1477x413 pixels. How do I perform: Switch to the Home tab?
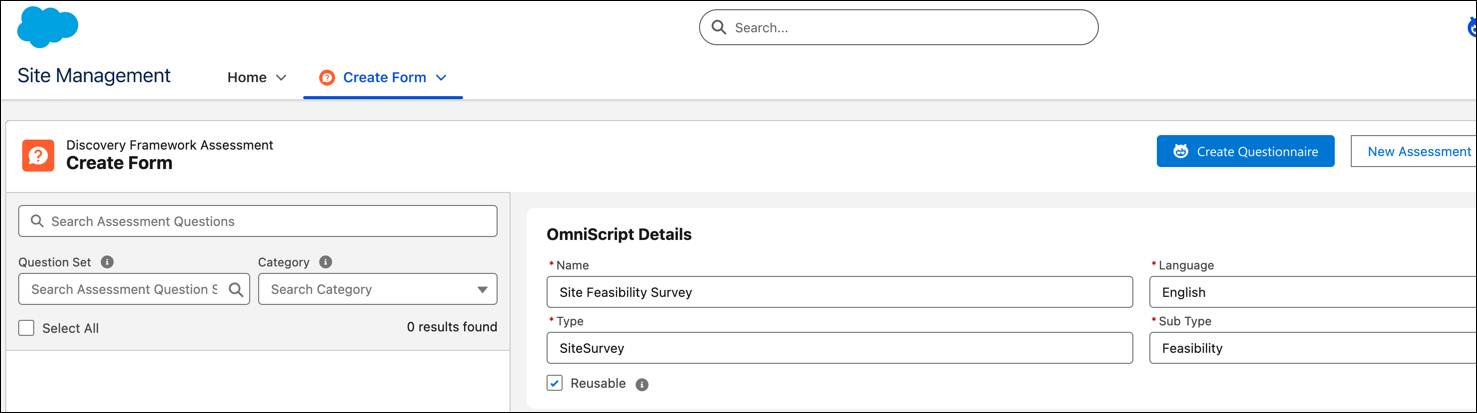tap(247, 78)
